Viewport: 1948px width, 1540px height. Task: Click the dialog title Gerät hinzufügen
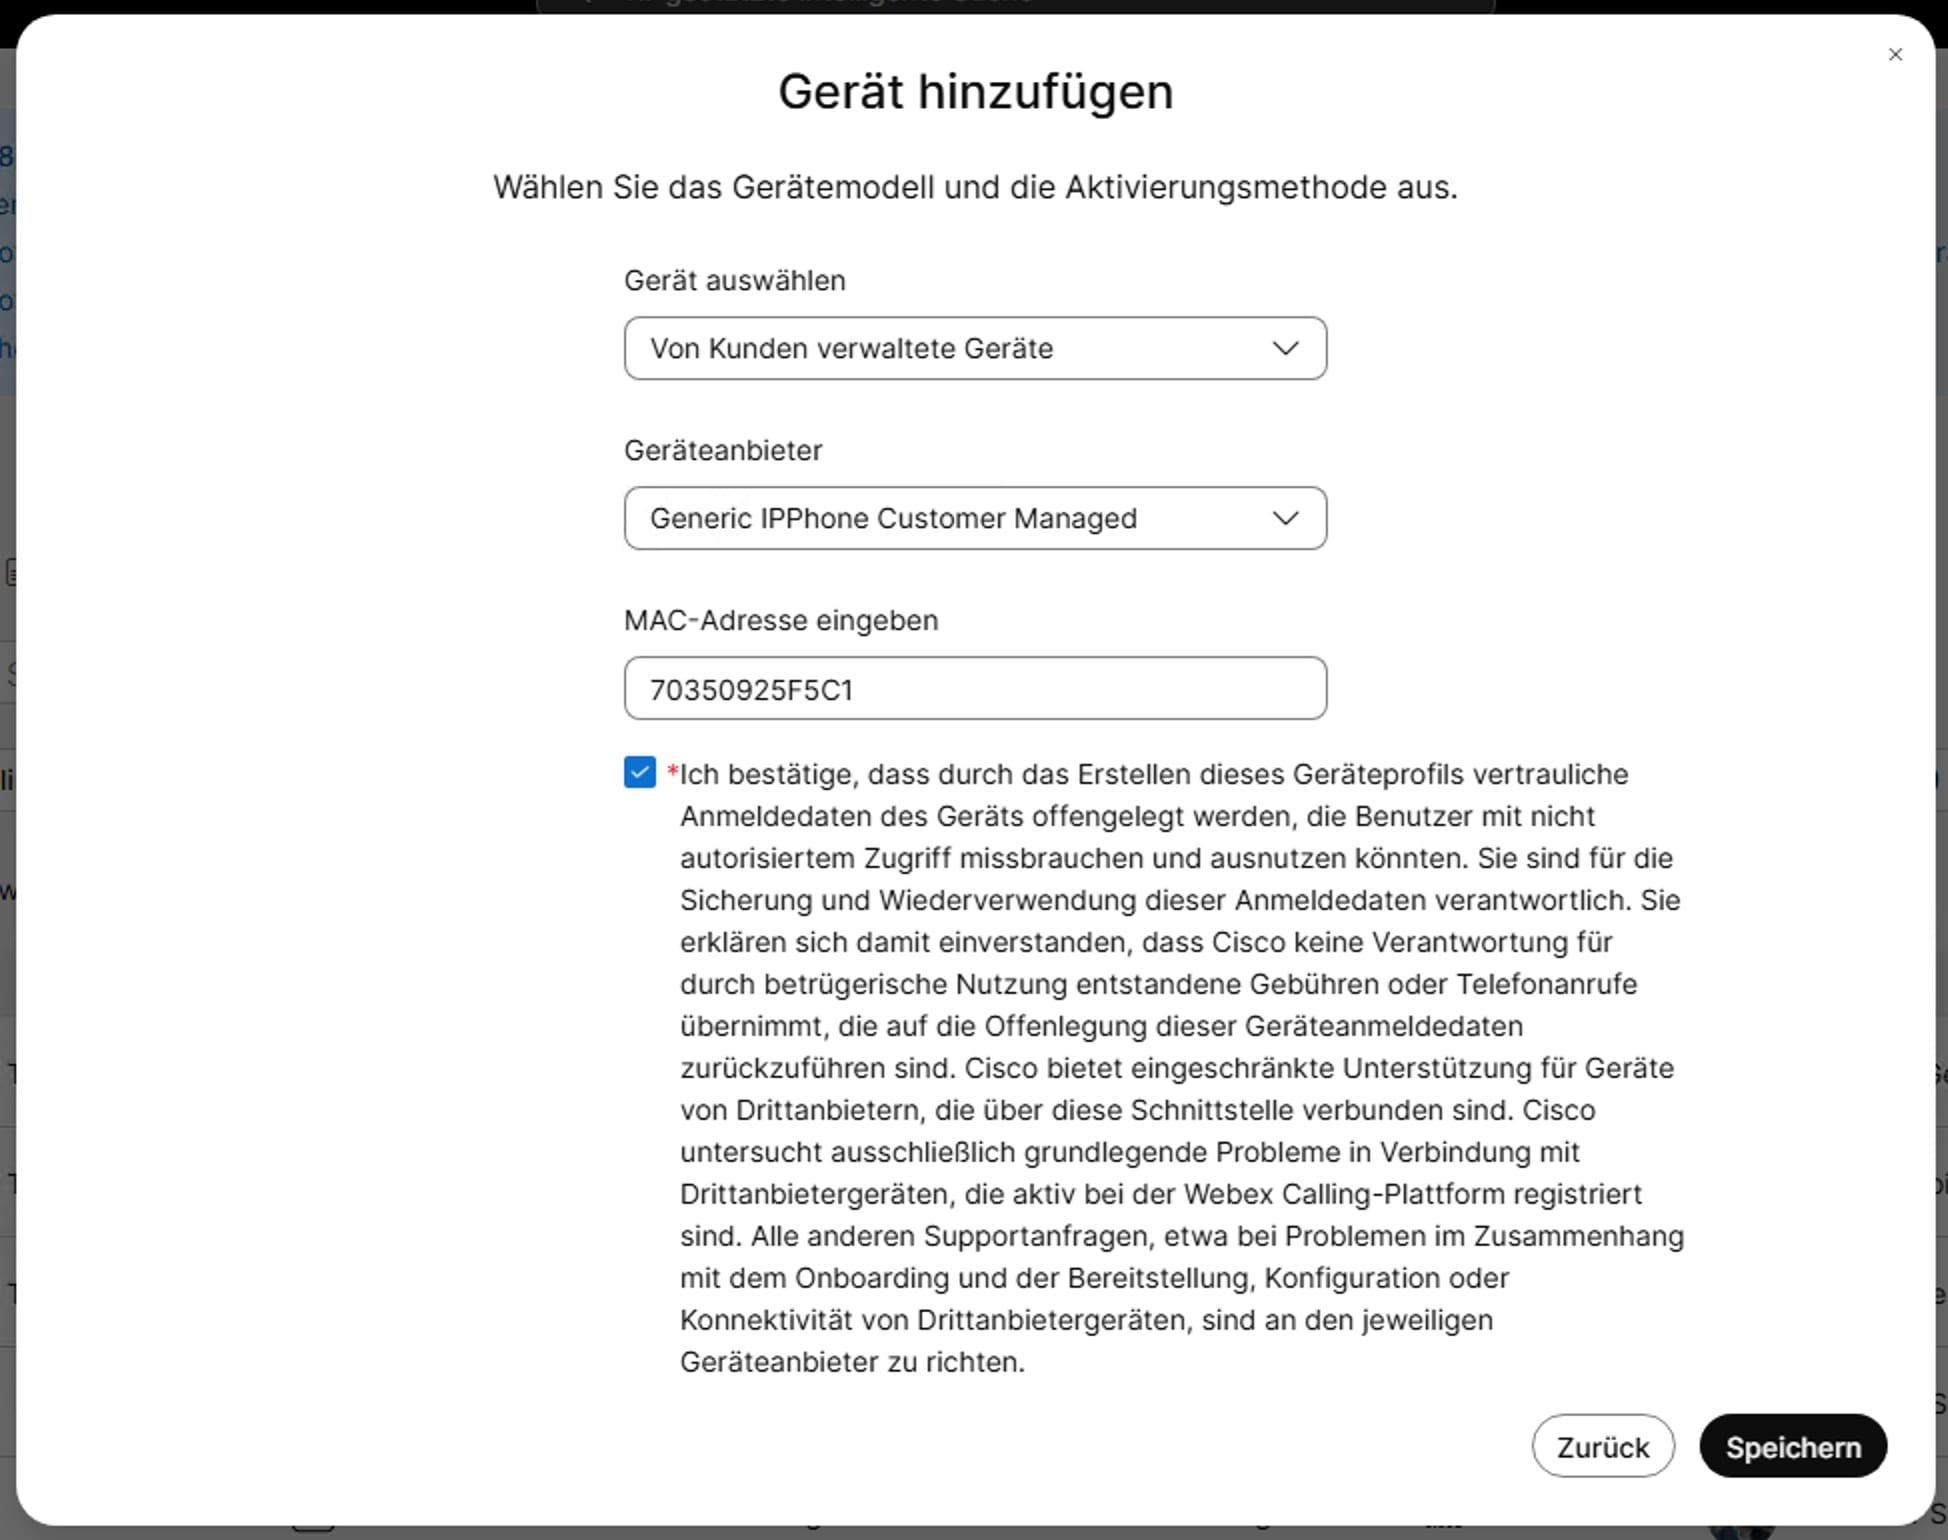pos(974,92)
